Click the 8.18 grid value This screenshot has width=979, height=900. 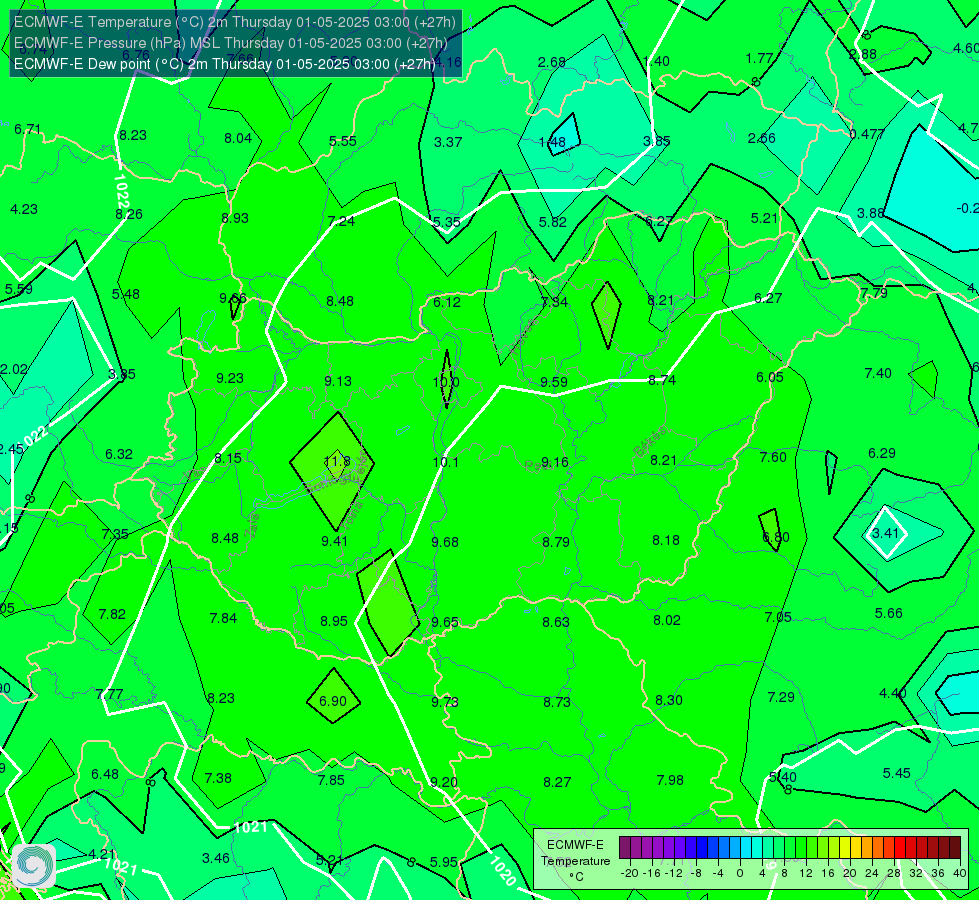point(666,540)
